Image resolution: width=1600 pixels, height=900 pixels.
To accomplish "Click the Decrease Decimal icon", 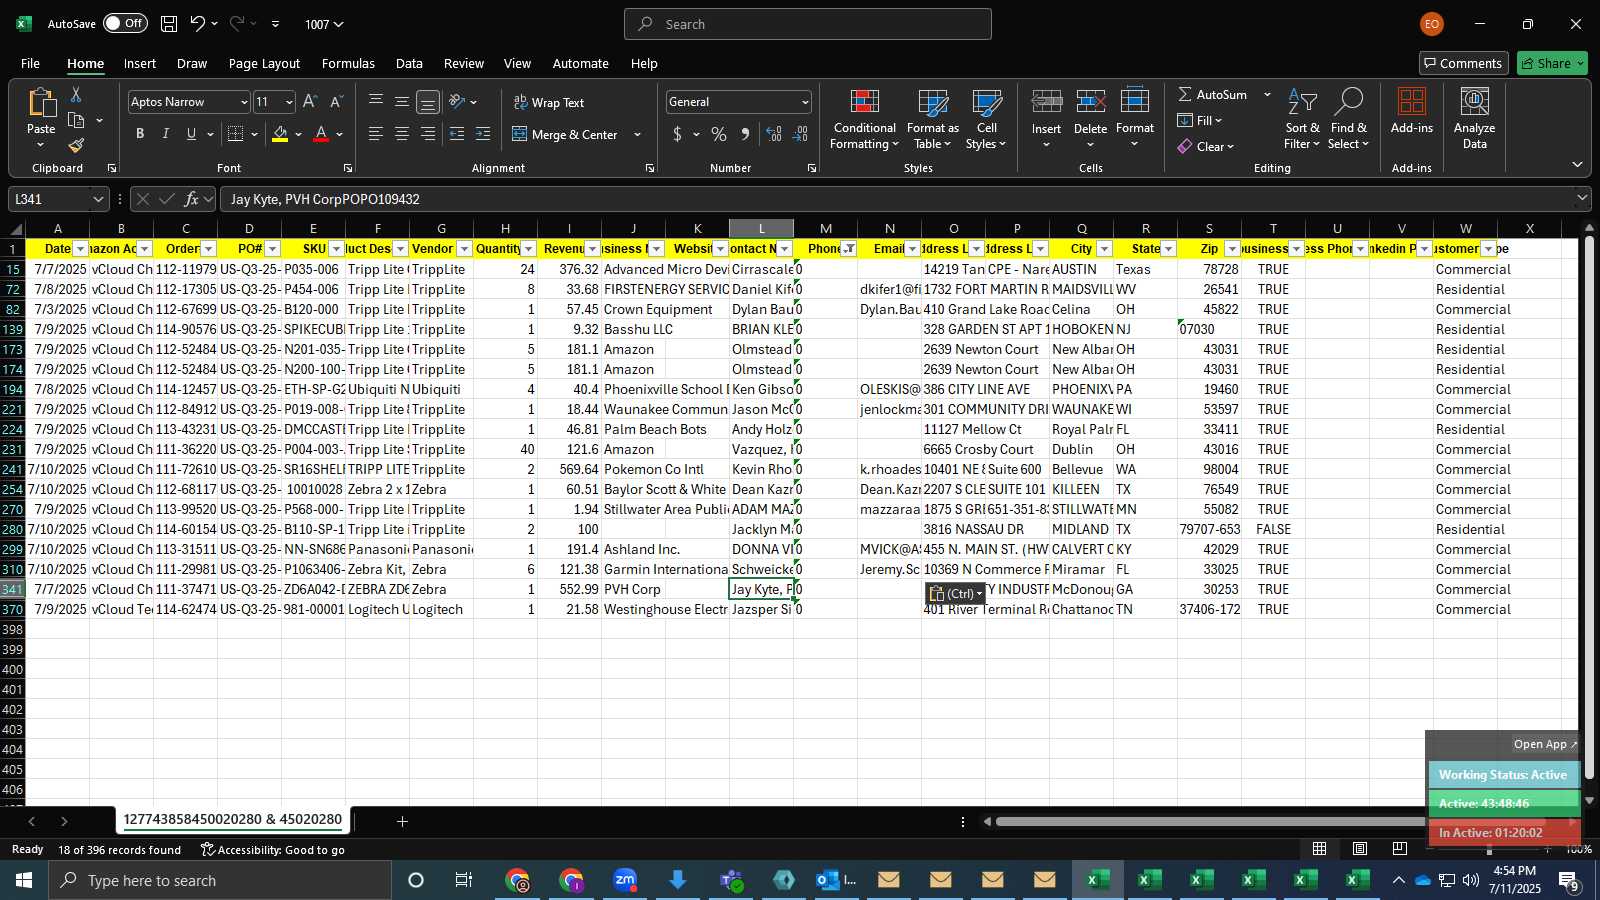I will (x=800, y=134).
